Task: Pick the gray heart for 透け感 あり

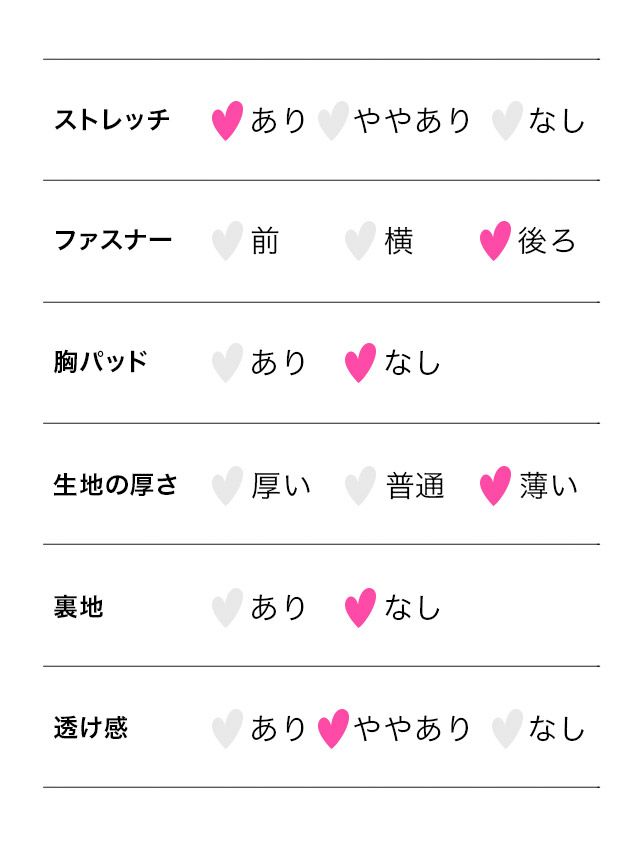Action: point(228,729)
